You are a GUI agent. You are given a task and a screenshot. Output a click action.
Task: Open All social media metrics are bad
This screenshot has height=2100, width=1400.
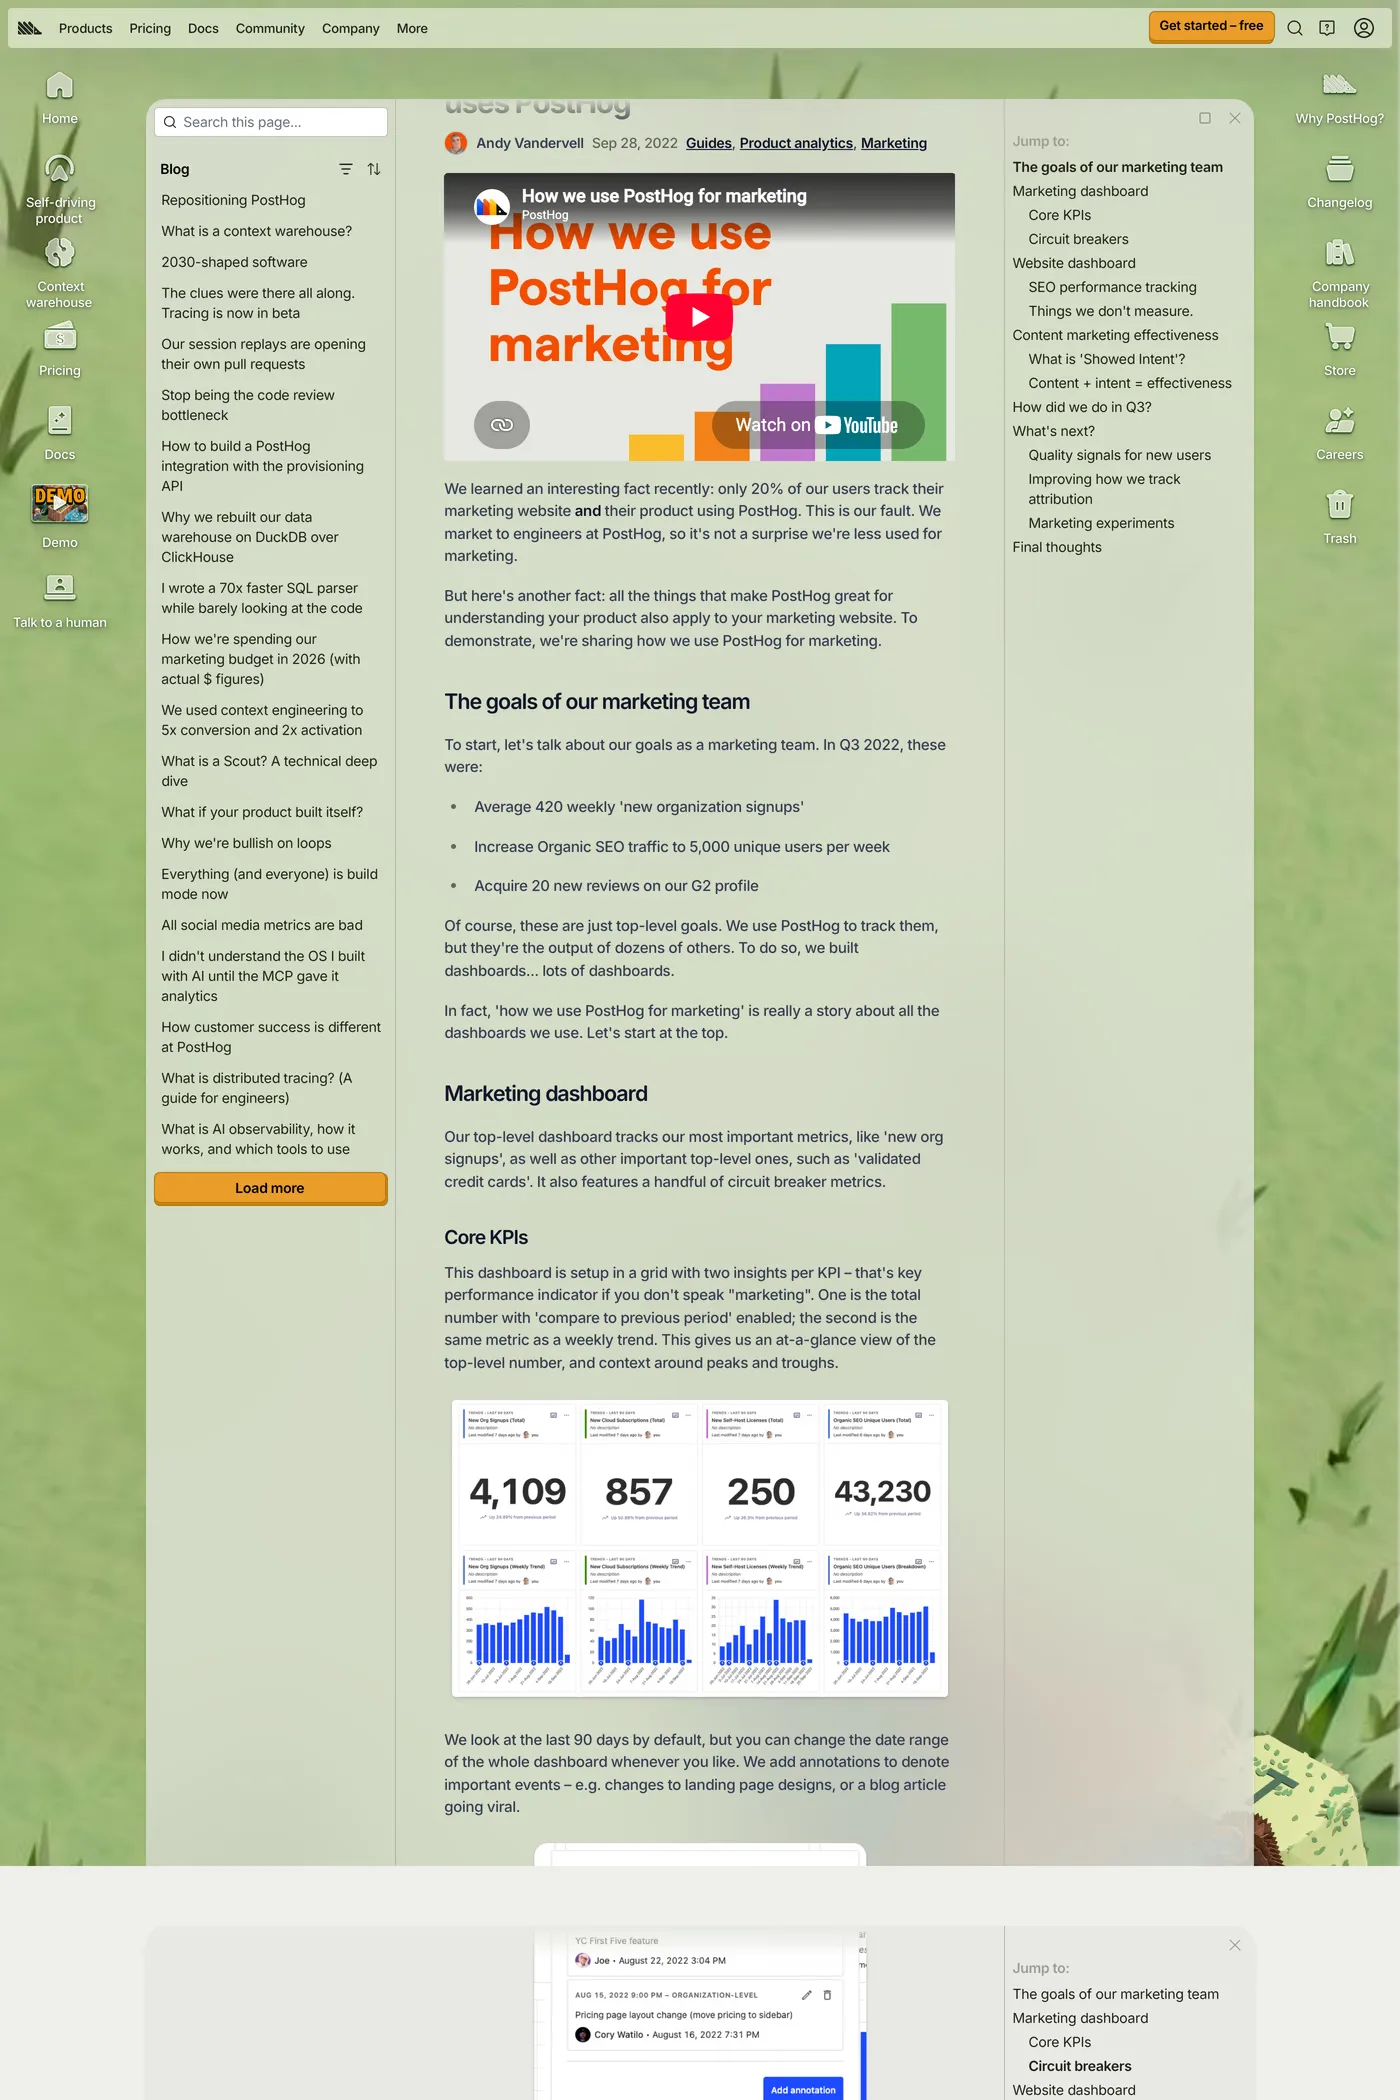point(262,925)
